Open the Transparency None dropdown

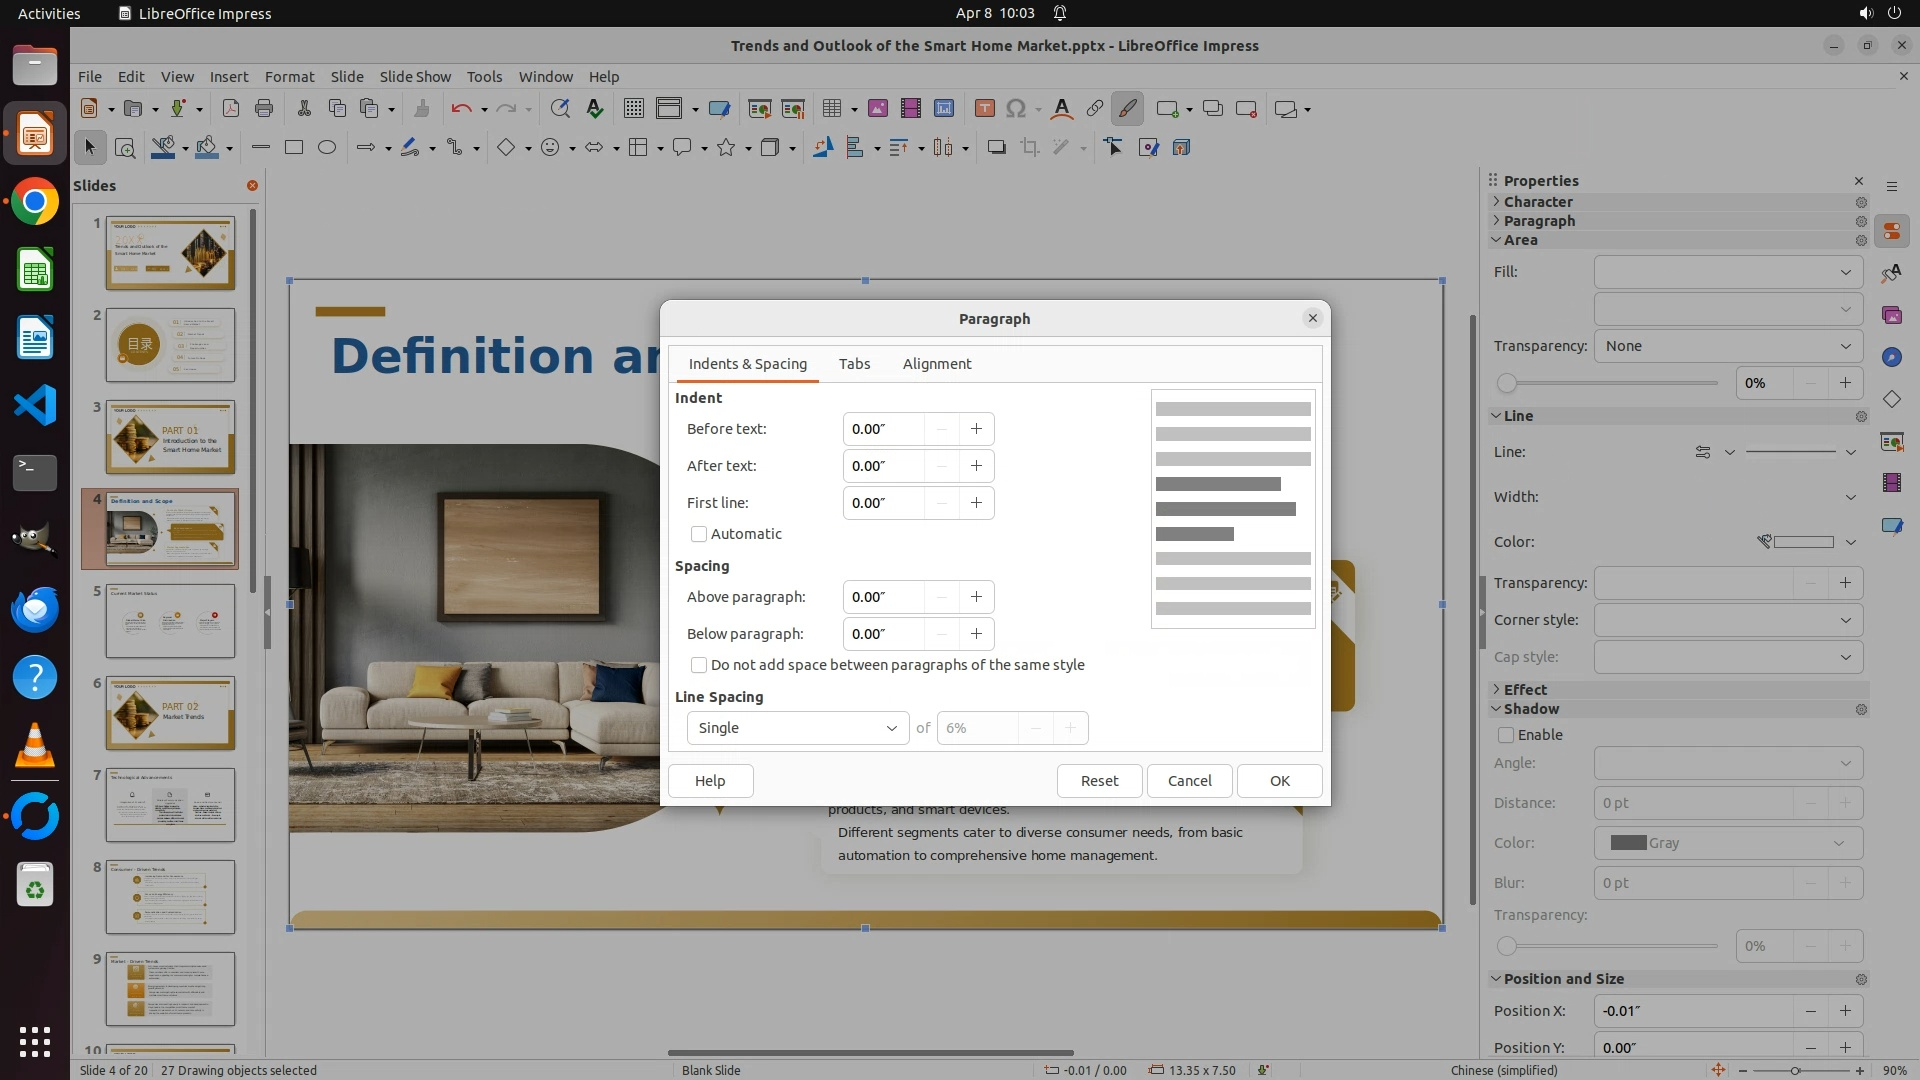(1727, 346)
